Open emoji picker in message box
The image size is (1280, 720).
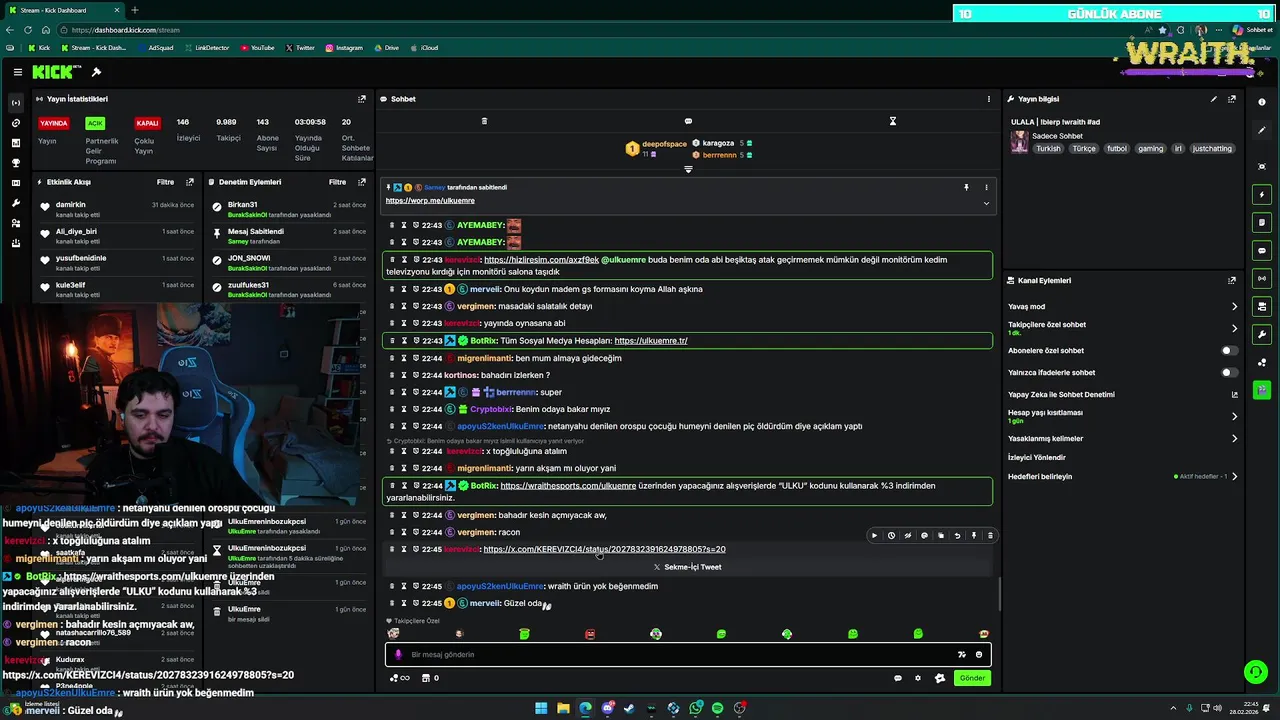(979, 654)
